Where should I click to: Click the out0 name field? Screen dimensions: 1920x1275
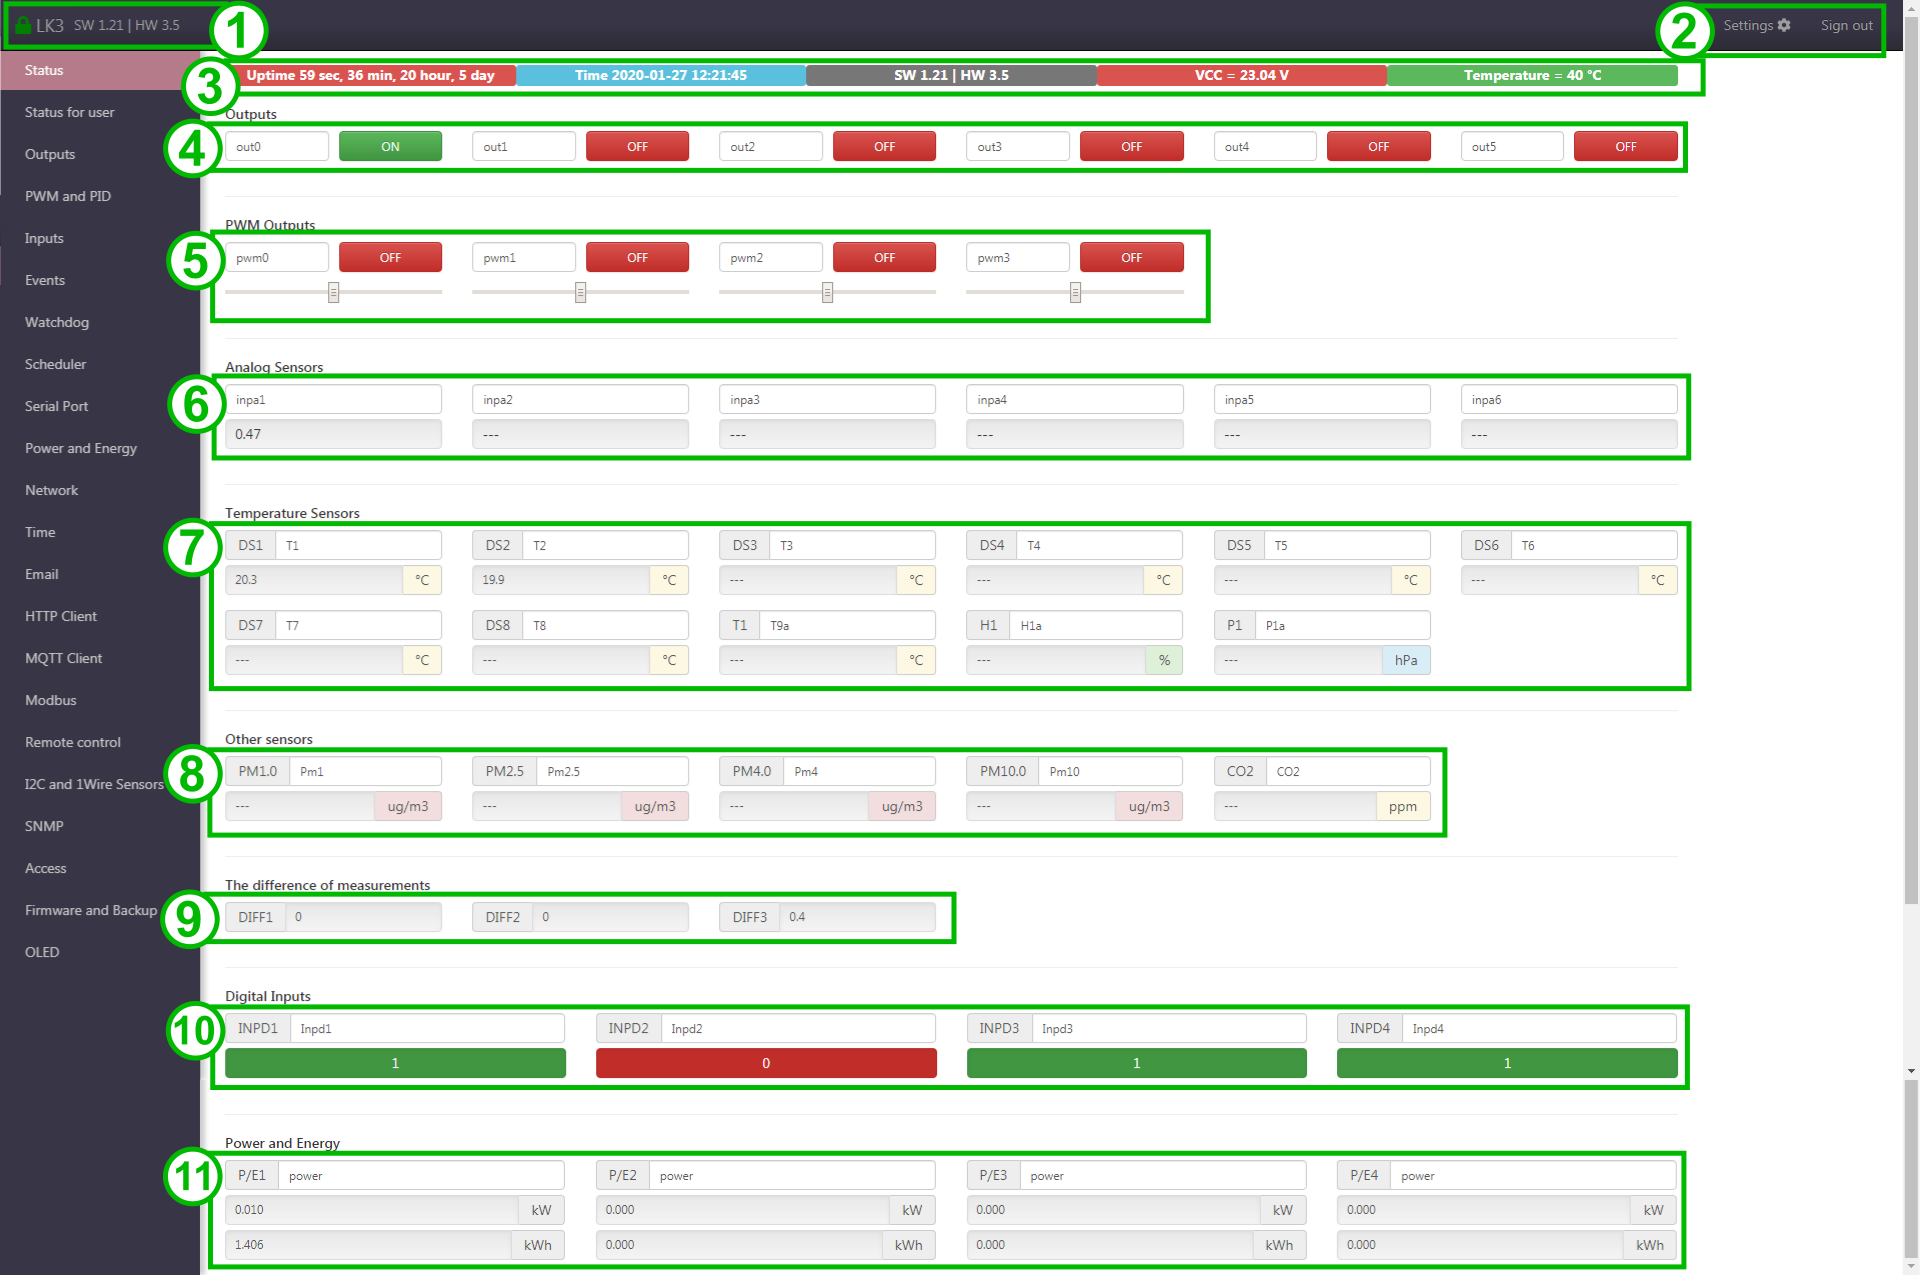277,146
